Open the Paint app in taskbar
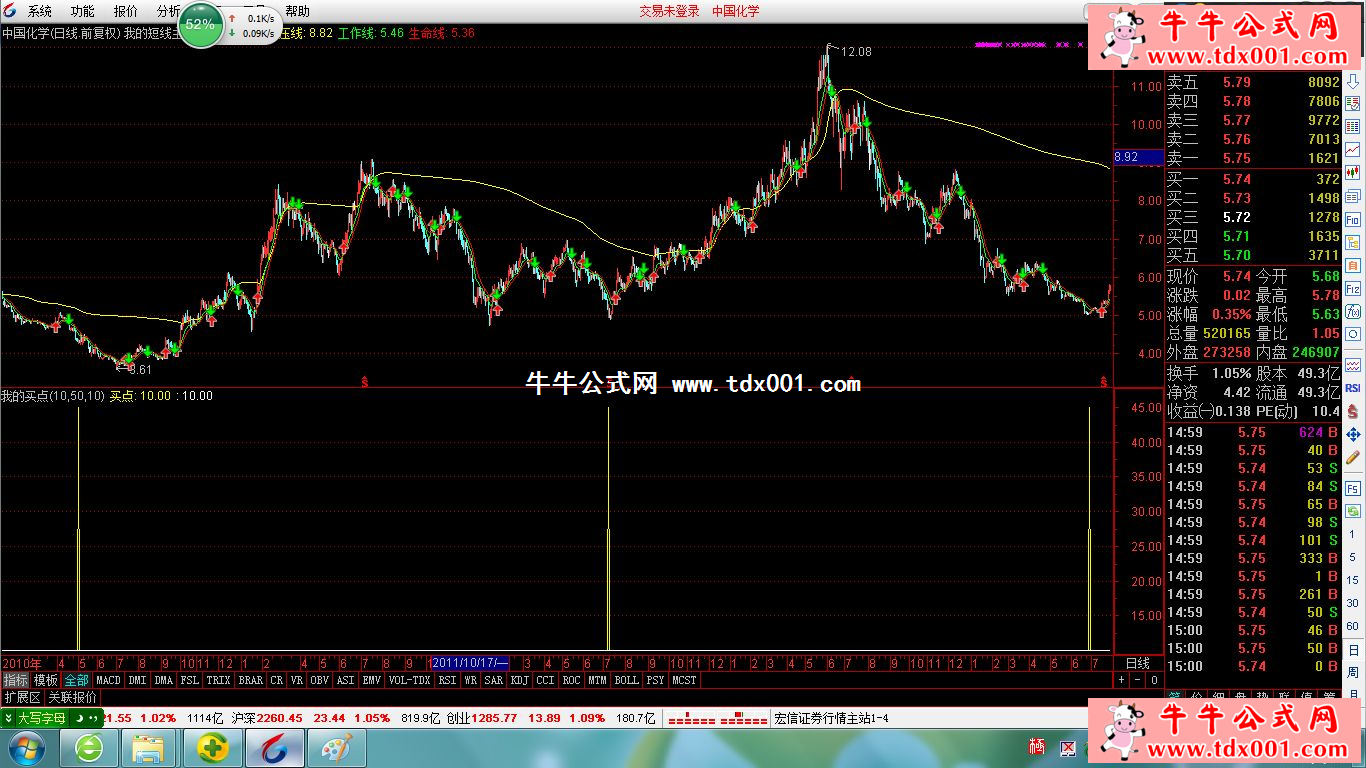This screenshot has height=768, width=1366. 336,748
